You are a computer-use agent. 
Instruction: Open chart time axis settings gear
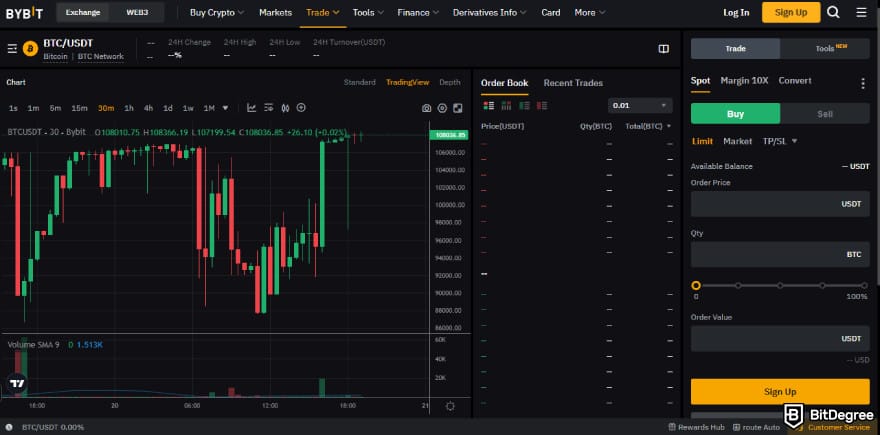tap(450, 406)
